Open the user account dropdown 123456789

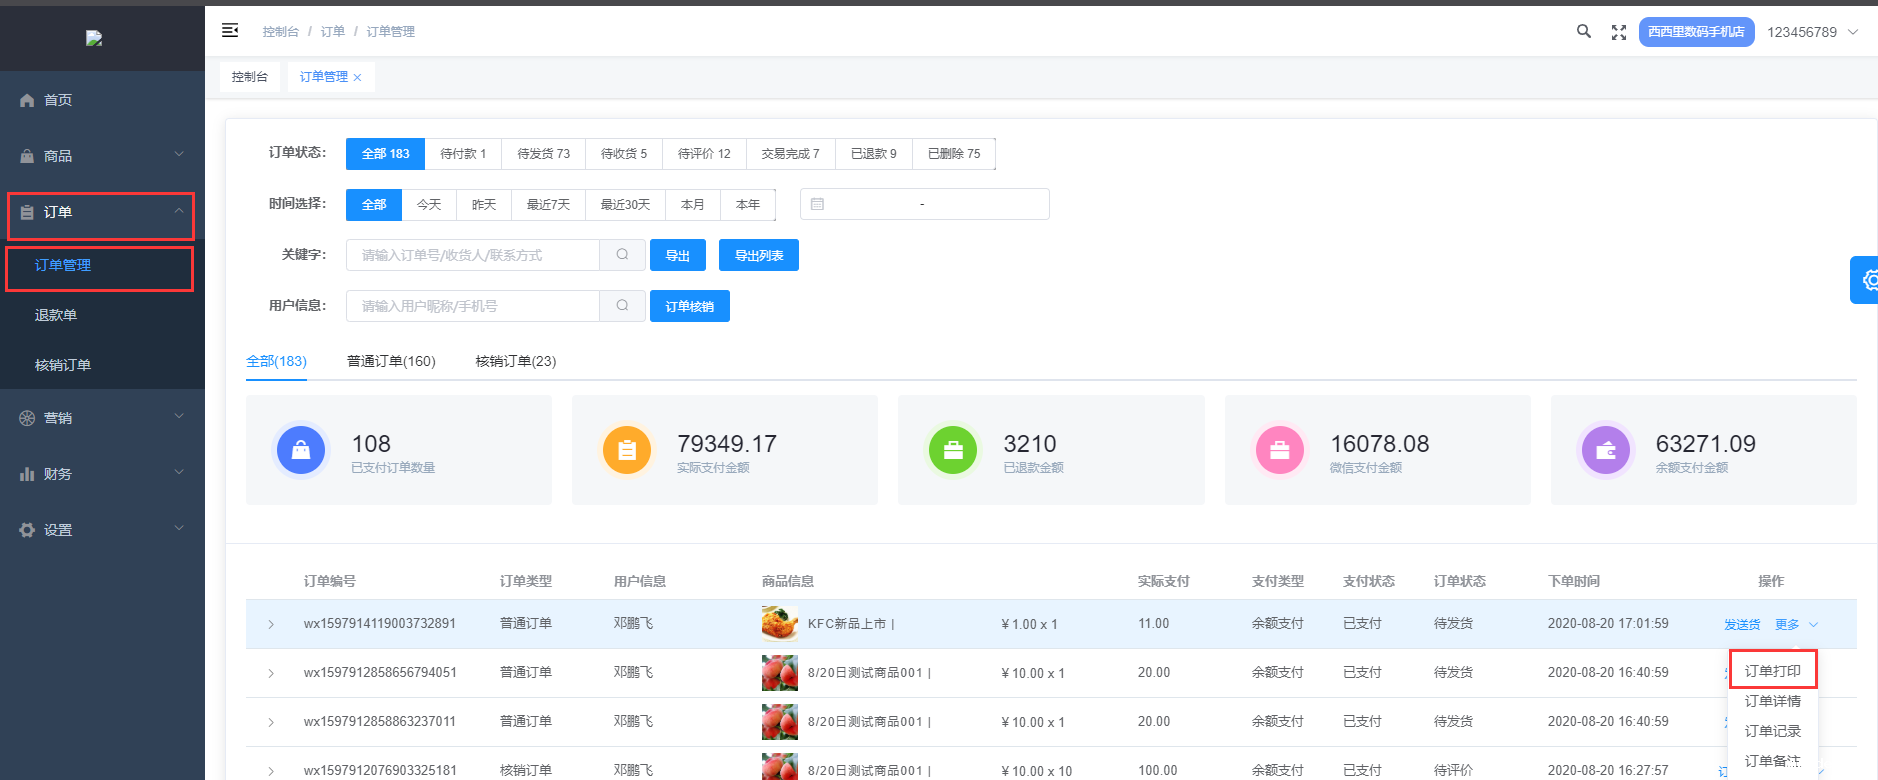tap(1811, 32)
